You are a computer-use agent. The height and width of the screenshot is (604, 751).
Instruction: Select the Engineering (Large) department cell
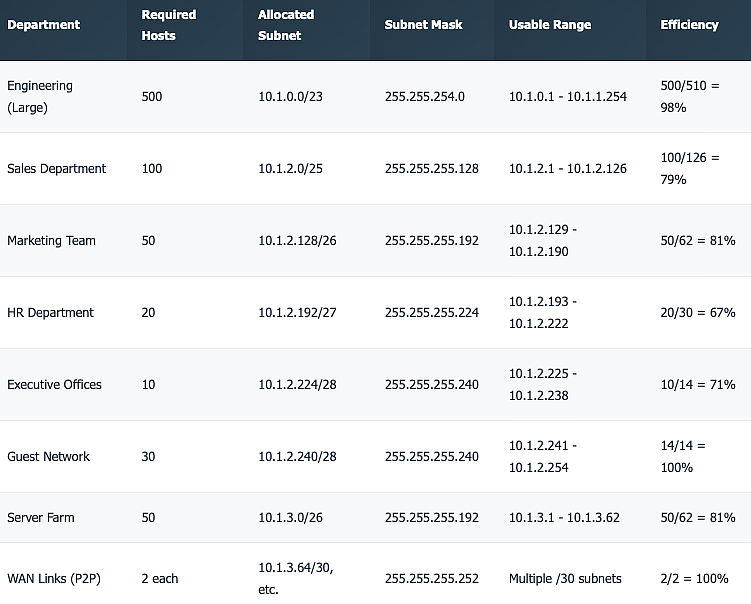coord(40,97)
